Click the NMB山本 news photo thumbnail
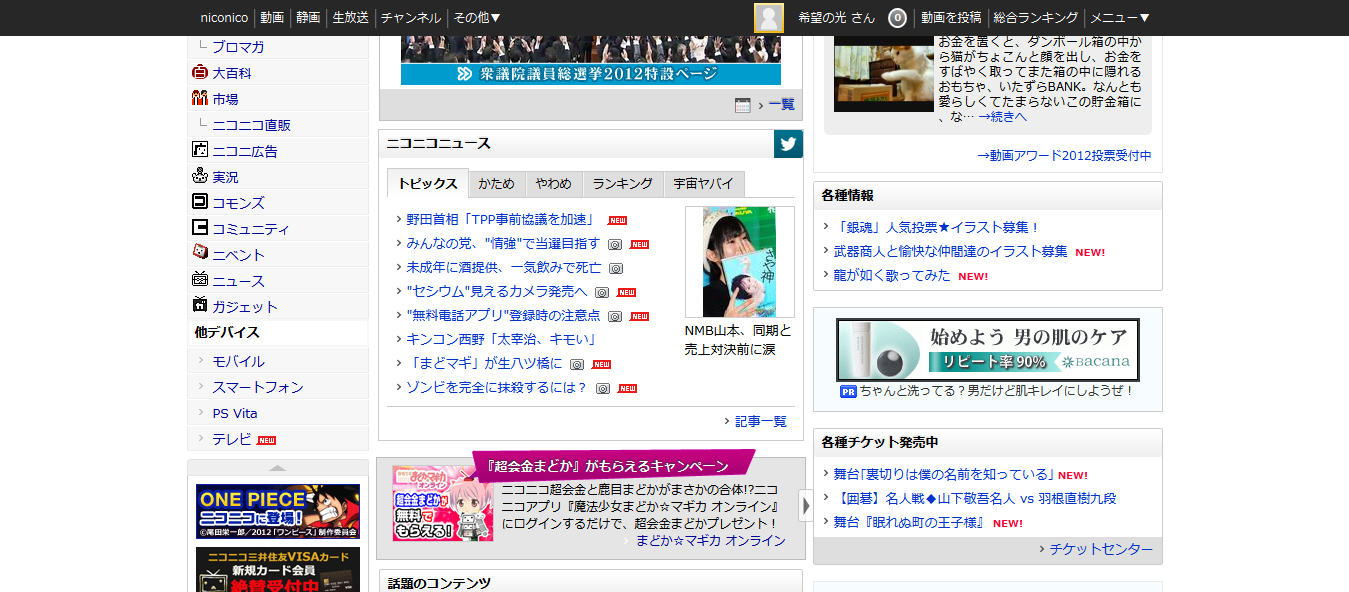1349x592 pixels. point(739,262)
